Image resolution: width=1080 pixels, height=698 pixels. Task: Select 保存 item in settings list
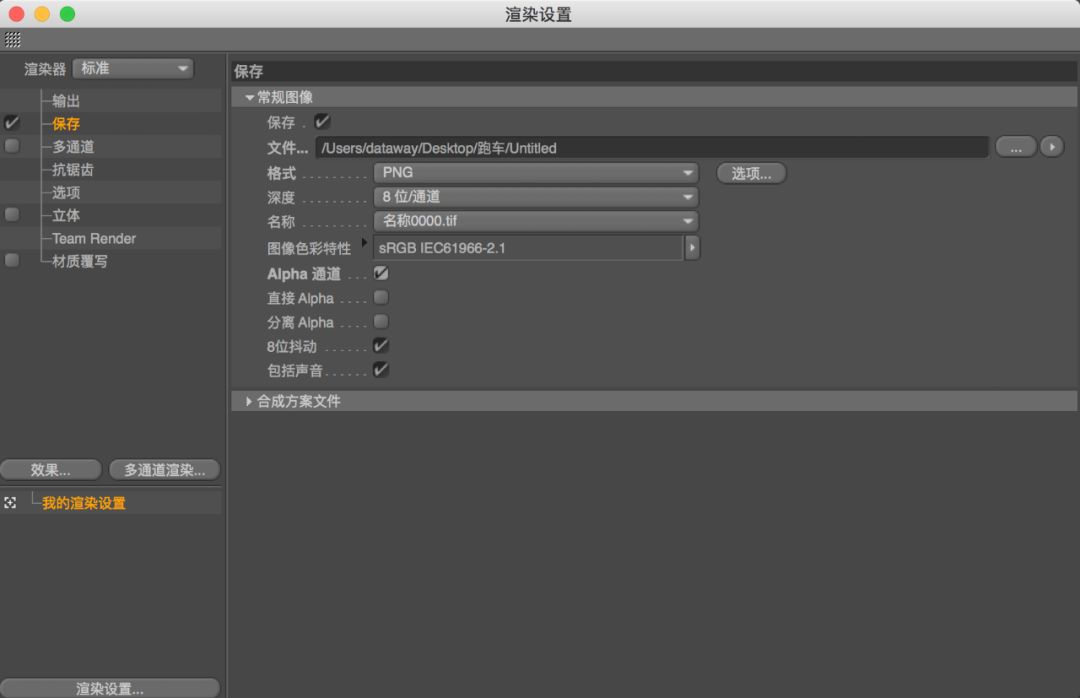pyautogui.click(x=66, y=123)
